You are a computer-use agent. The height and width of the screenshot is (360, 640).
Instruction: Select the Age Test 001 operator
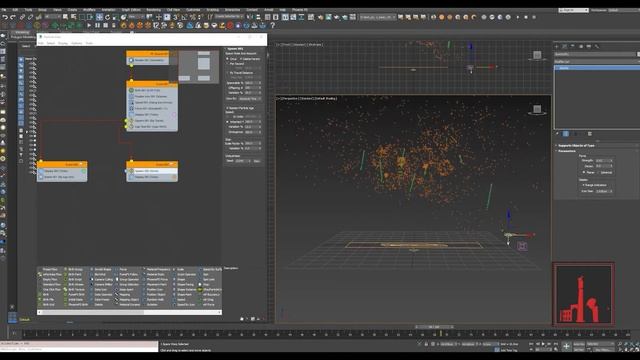[x=152, y=127]
